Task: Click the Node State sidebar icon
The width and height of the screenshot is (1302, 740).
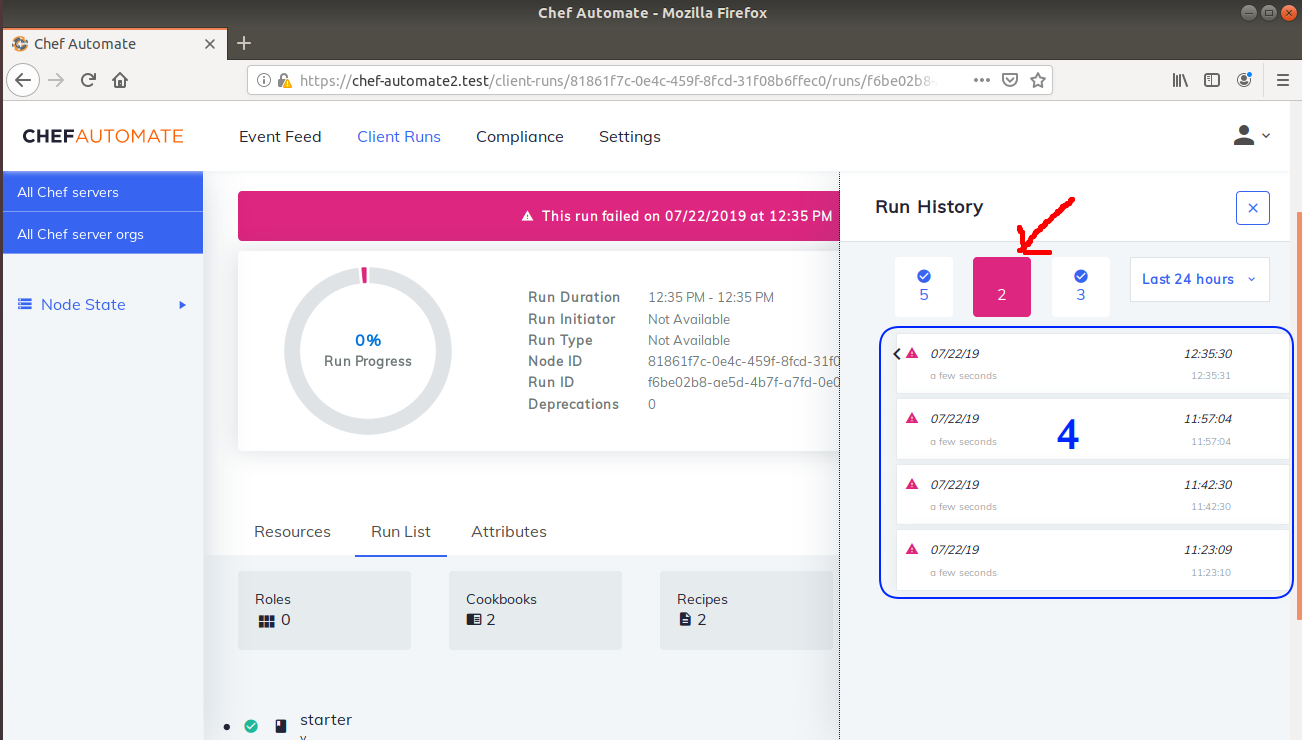Action: point(25,304)
